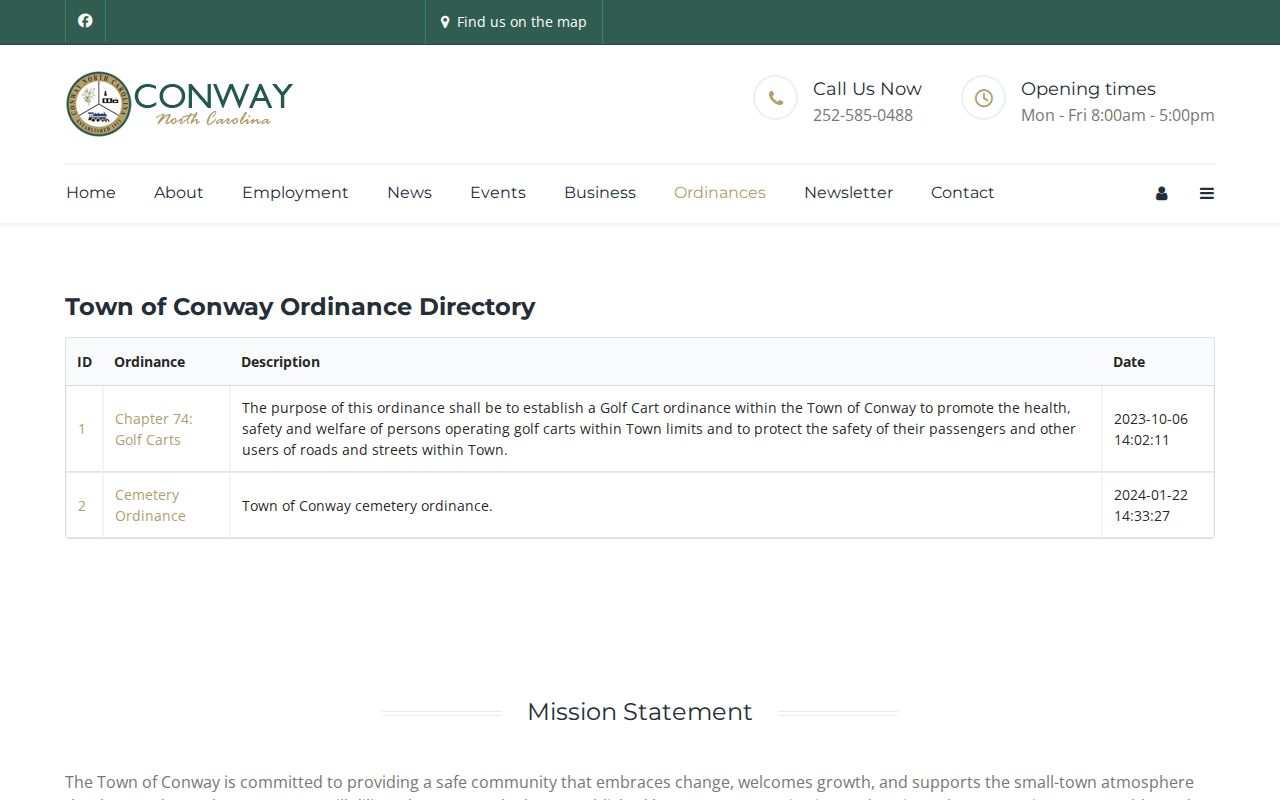
Task: Click the Mon - Fri 8:00am - 5:00pm hours
Action: [1118, 115]
